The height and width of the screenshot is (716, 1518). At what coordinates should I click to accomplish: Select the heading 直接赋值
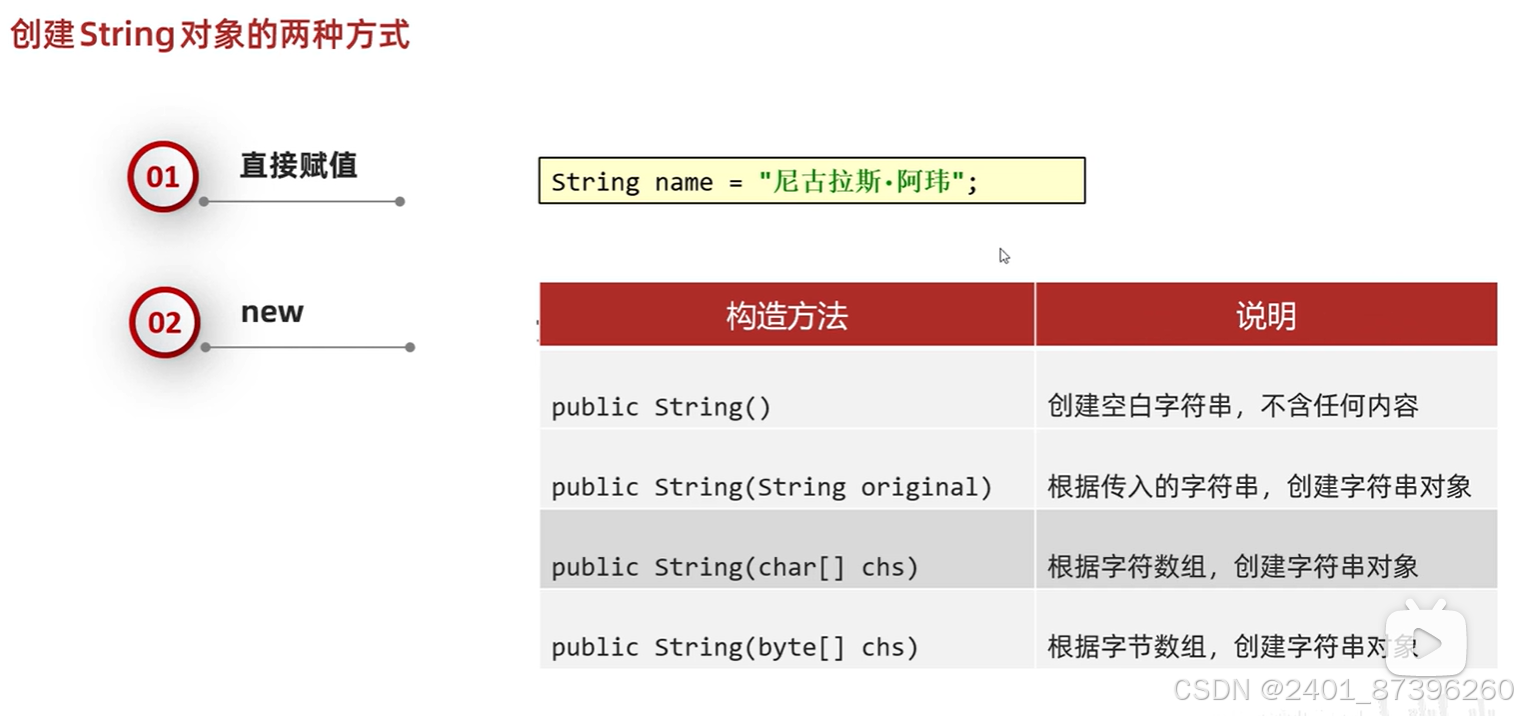[x=298, y=165]
